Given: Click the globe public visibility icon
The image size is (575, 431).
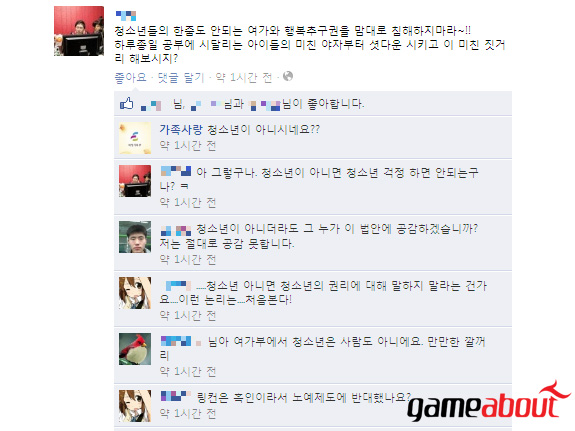Looking at the screenshot, I should tap(288, 76).
